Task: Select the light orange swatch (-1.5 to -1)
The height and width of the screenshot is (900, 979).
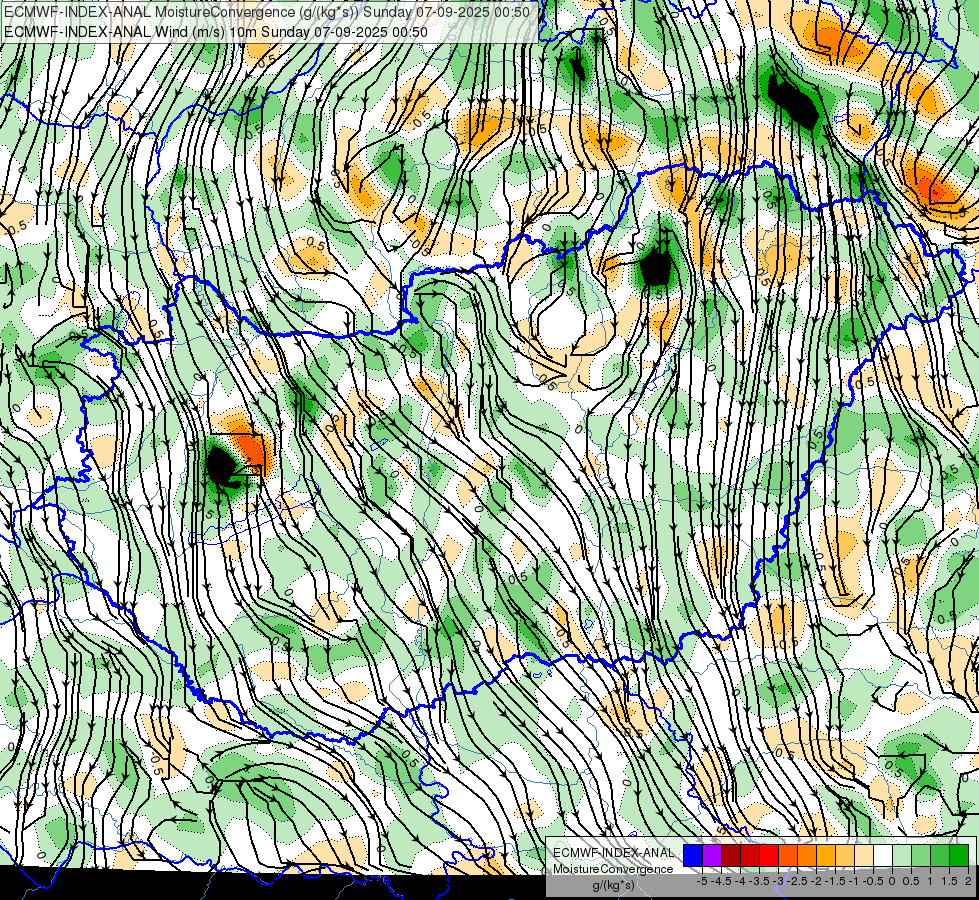Action: (x=845, y=856)
